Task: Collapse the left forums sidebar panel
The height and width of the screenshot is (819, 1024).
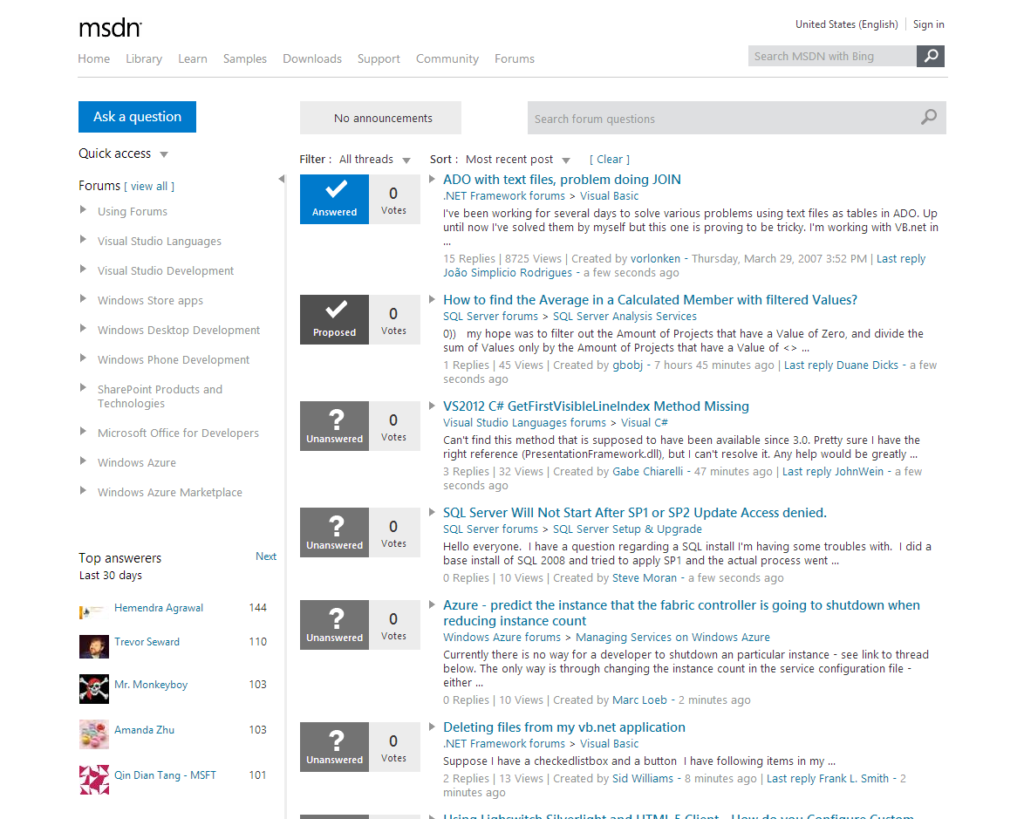Action: (x=281, y=179)
